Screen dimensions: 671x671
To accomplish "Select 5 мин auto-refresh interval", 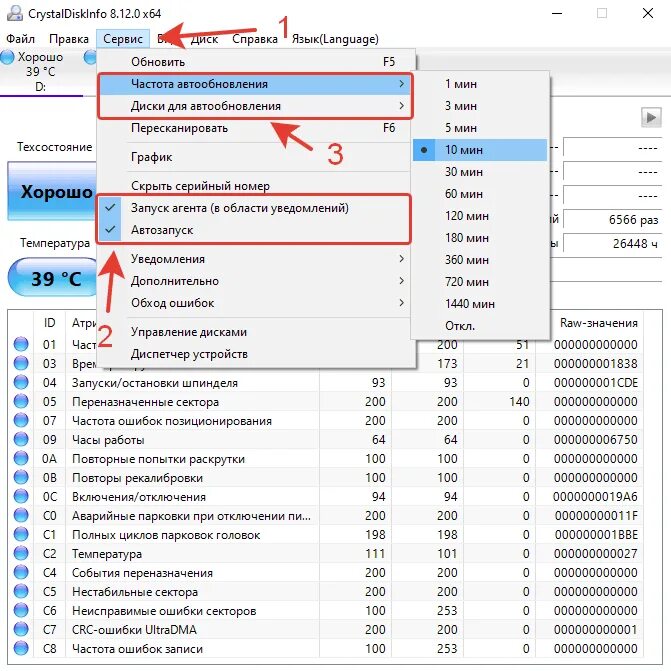I will tap(480, 128).
